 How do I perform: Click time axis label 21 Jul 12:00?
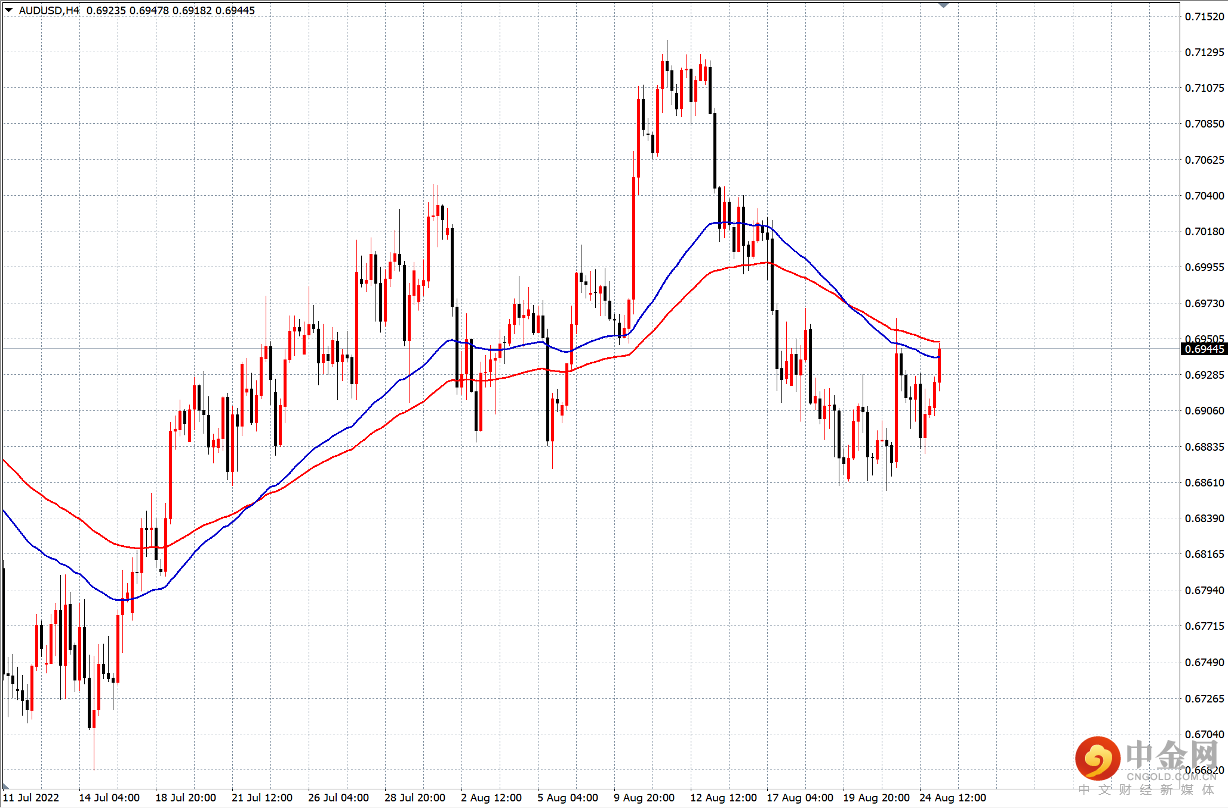tap(264, 797)
